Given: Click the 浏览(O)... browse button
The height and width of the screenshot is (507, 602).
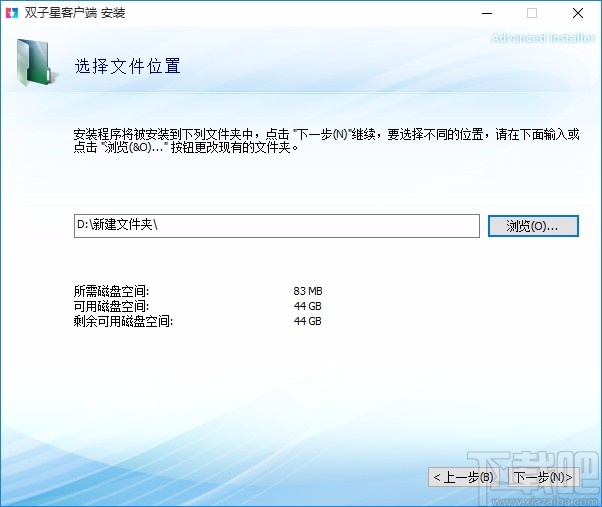Looking at the screenshot, I should [x=533, y=226].
